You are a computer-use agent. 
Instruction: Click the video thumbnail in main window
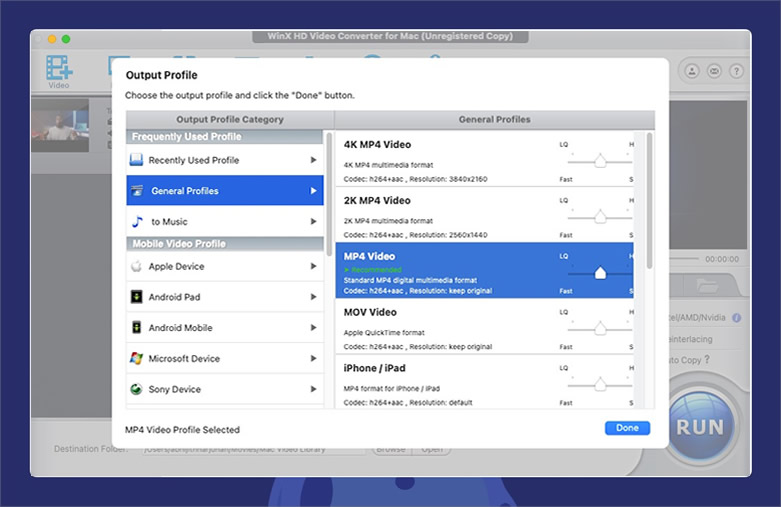click(60, 125)
